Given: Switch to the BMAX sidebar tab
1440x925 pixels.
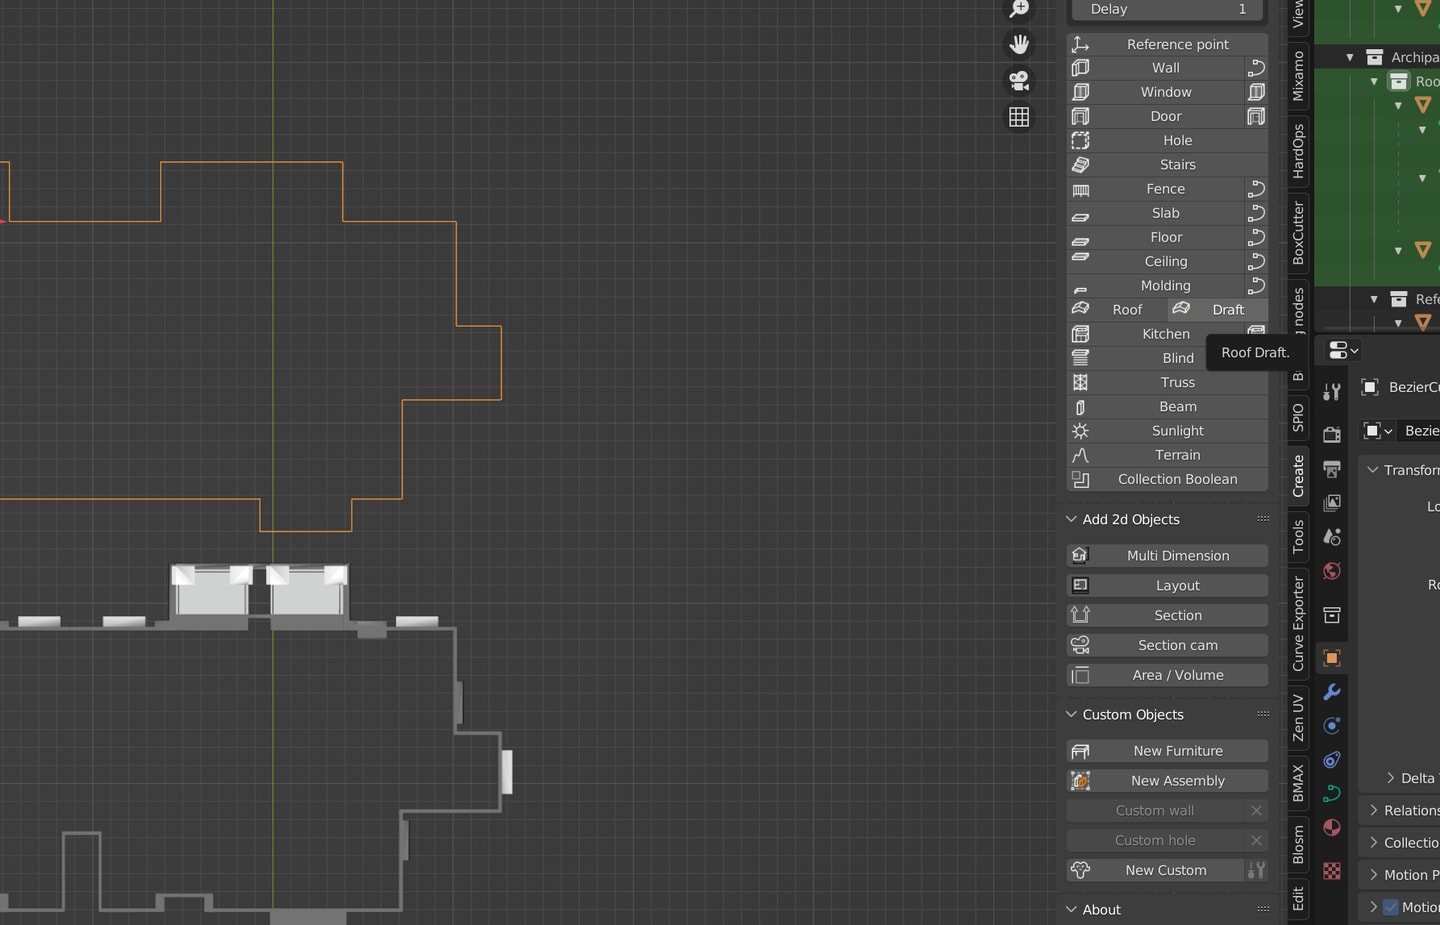Looking at the screenshot, I should (x=1298, y=783).
